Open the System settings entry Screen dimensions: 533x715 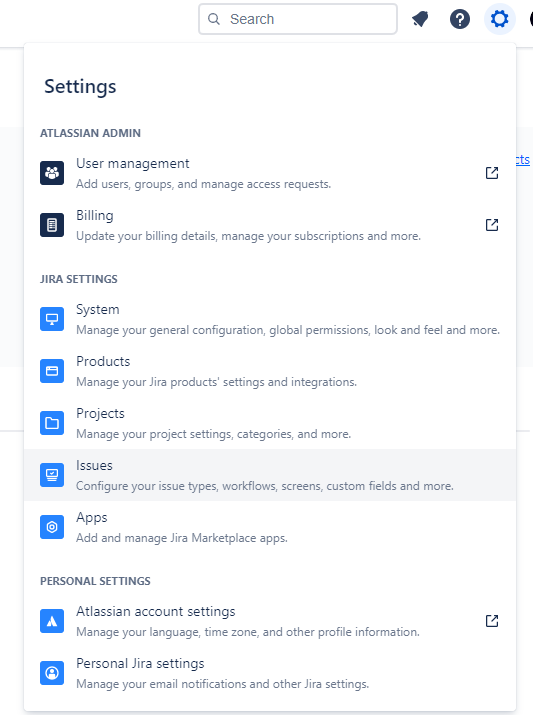270,319
